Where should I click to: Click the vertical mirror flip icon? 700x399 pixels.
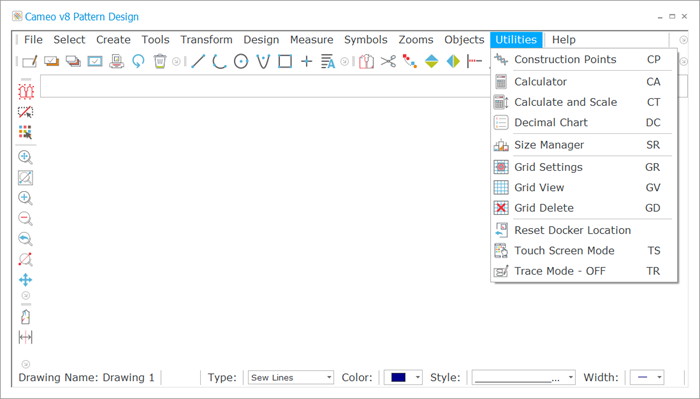click(x=432, y=61)
